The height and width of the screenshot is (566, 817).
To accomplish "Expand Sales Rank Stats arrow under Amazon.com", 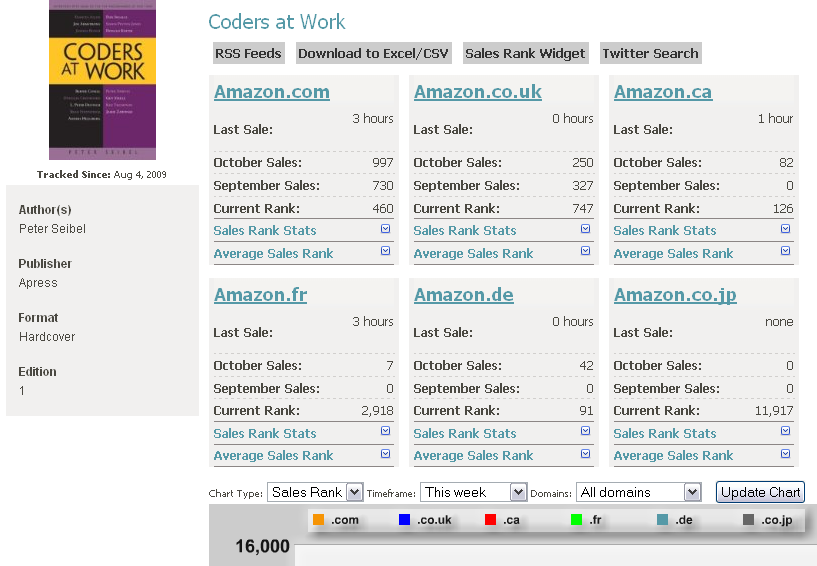I will (386, 229).
